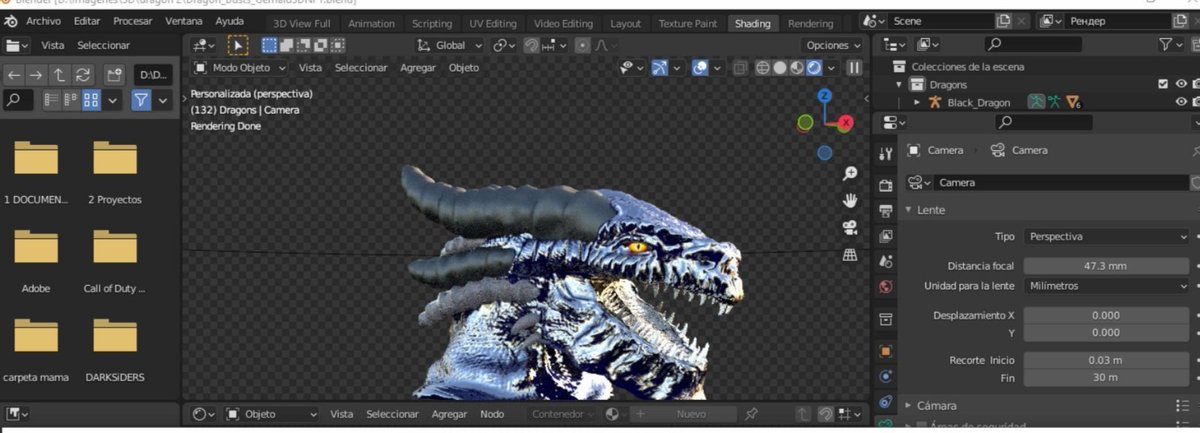Expand the Black_Dragon outliner item
This screenshot has height=433, width=1200.
[x=916, y=102]
